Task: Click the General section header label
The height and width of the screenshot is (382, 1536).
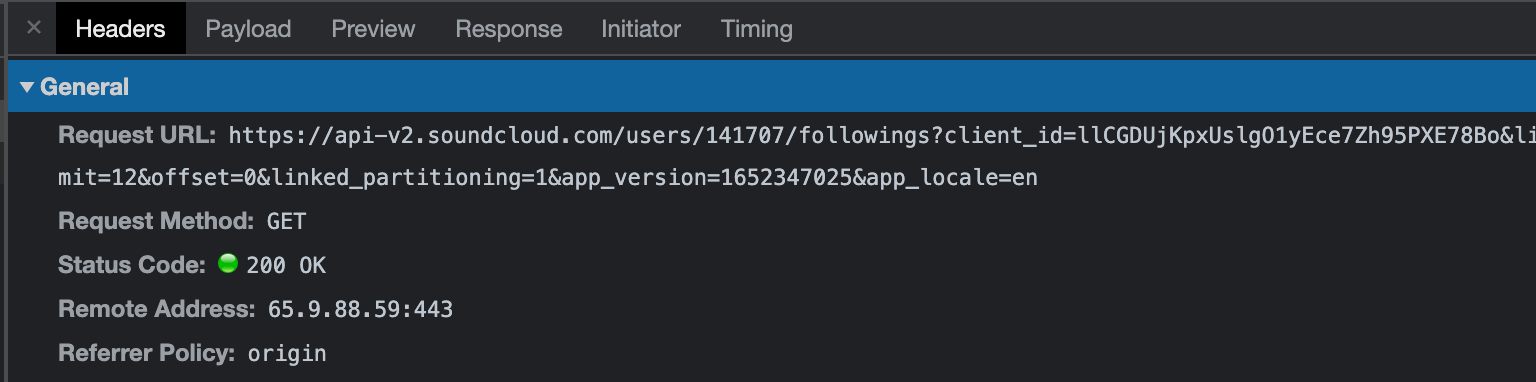Action: click(85, 88)
